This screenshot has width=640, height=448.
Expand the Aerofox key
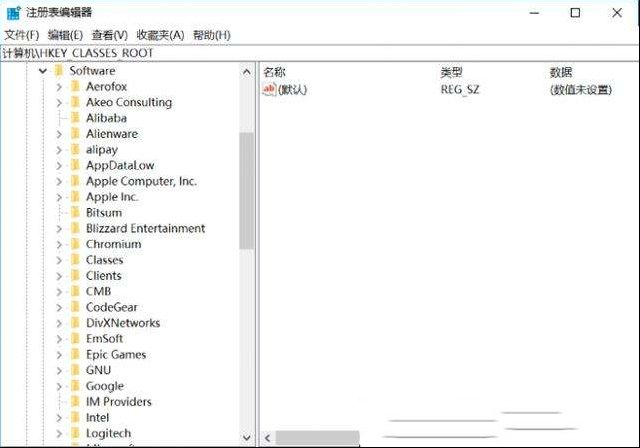(x=59, y=87)
